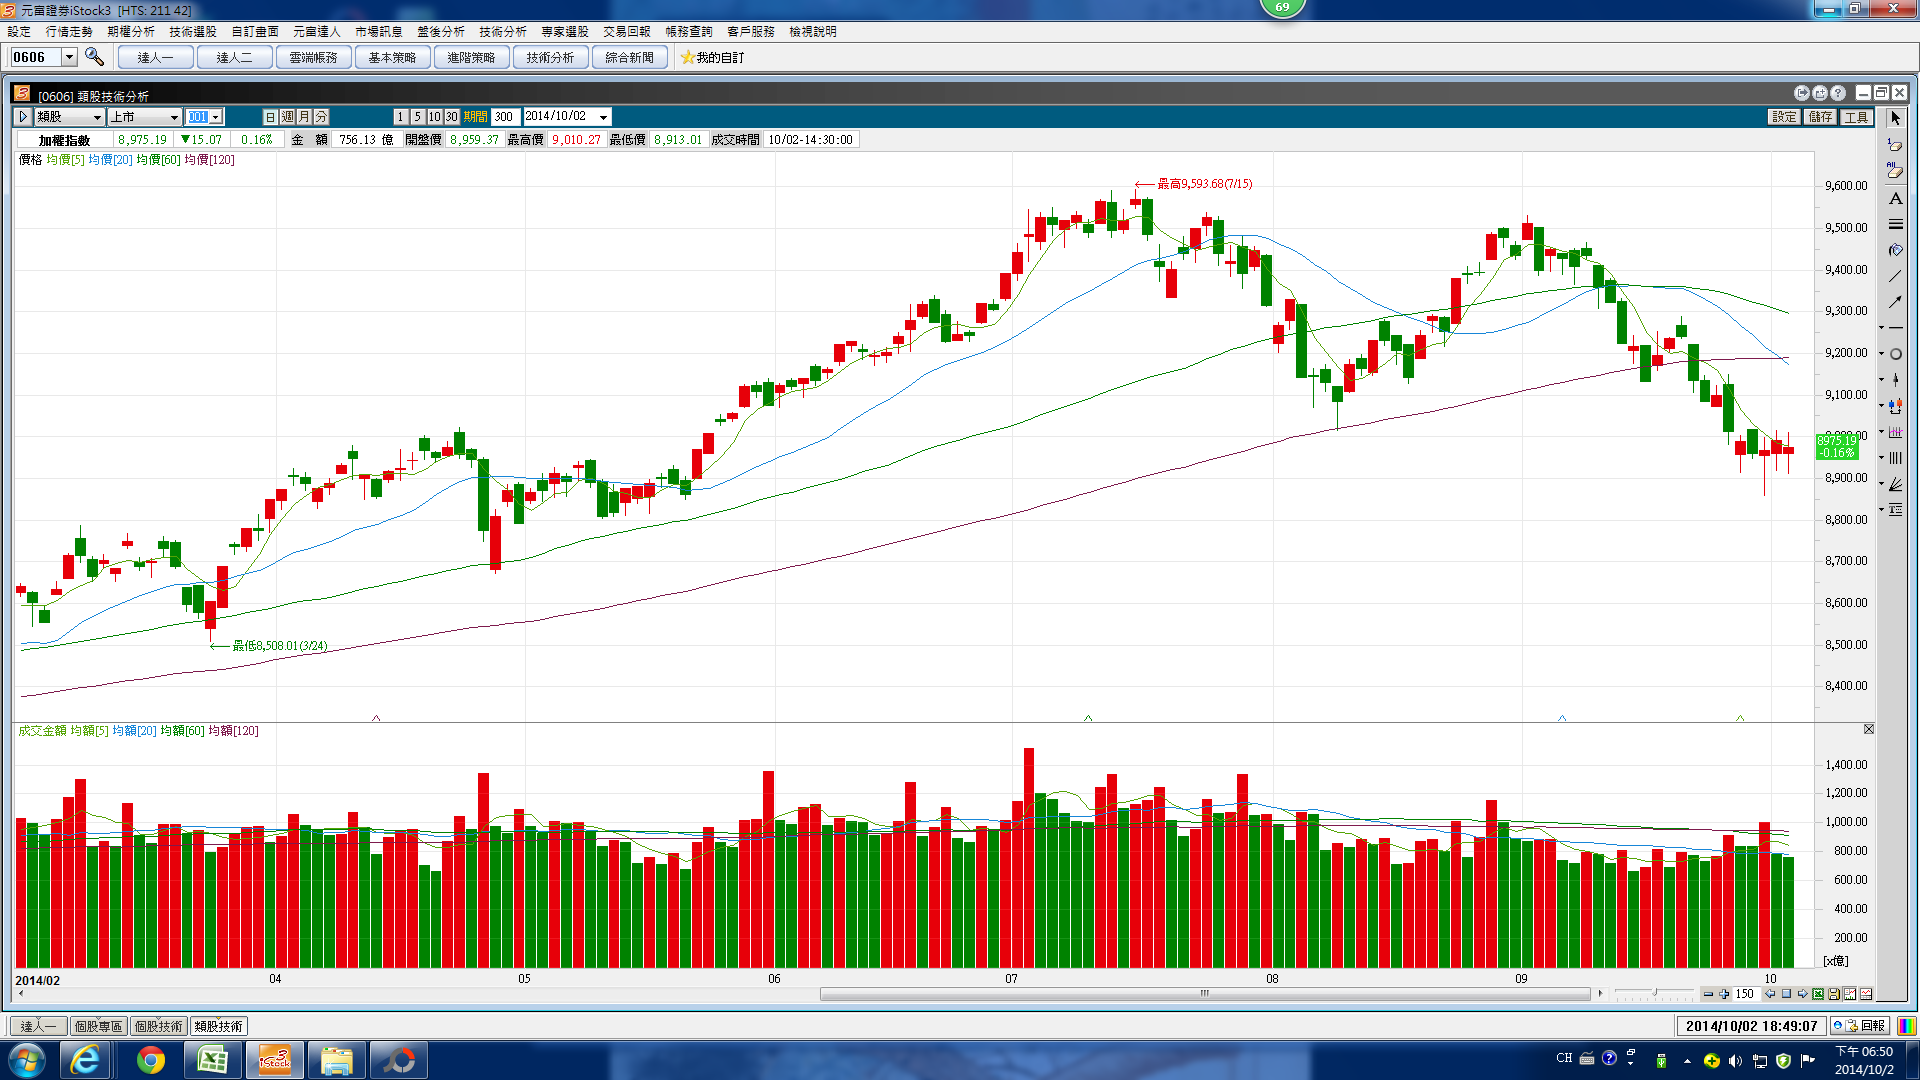The image size is (1920, 1080).
Task: Open the 期權分析 menu
Action: 131,32
